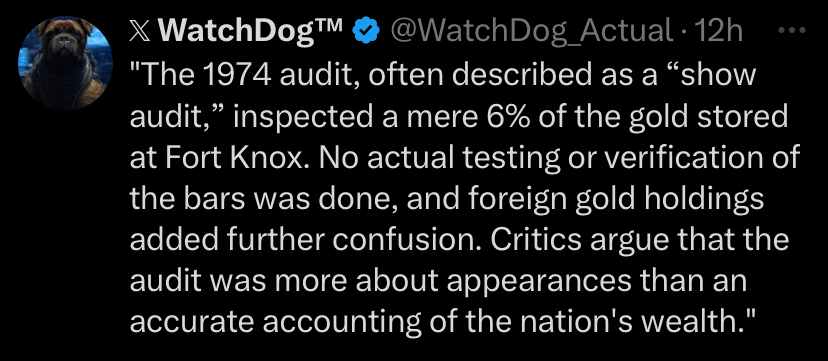Screen dimensions: 828x361
Task: Open the three-dot more options menu
Action: tap(792, 31)
